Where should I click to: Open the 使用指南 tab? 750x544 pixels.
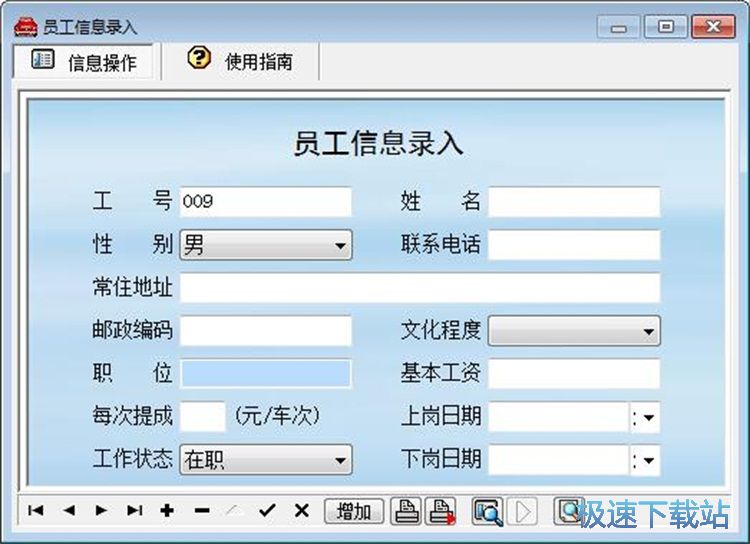coord(240,61)
